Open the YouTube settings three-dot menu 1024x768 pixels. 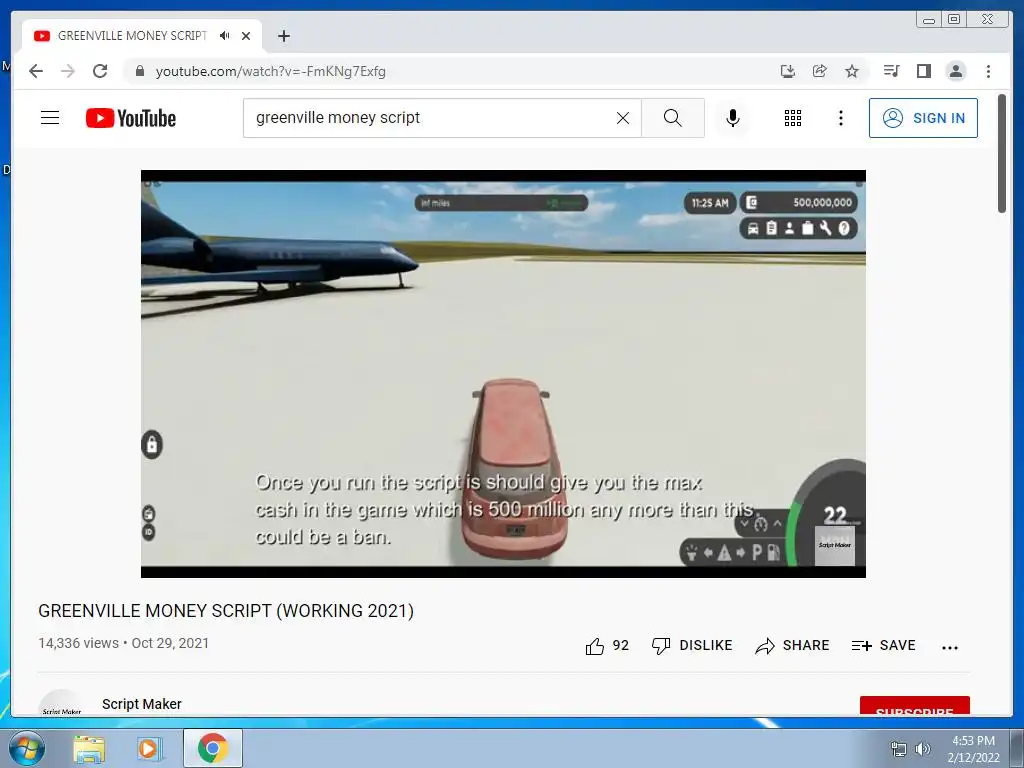[841, 118]
